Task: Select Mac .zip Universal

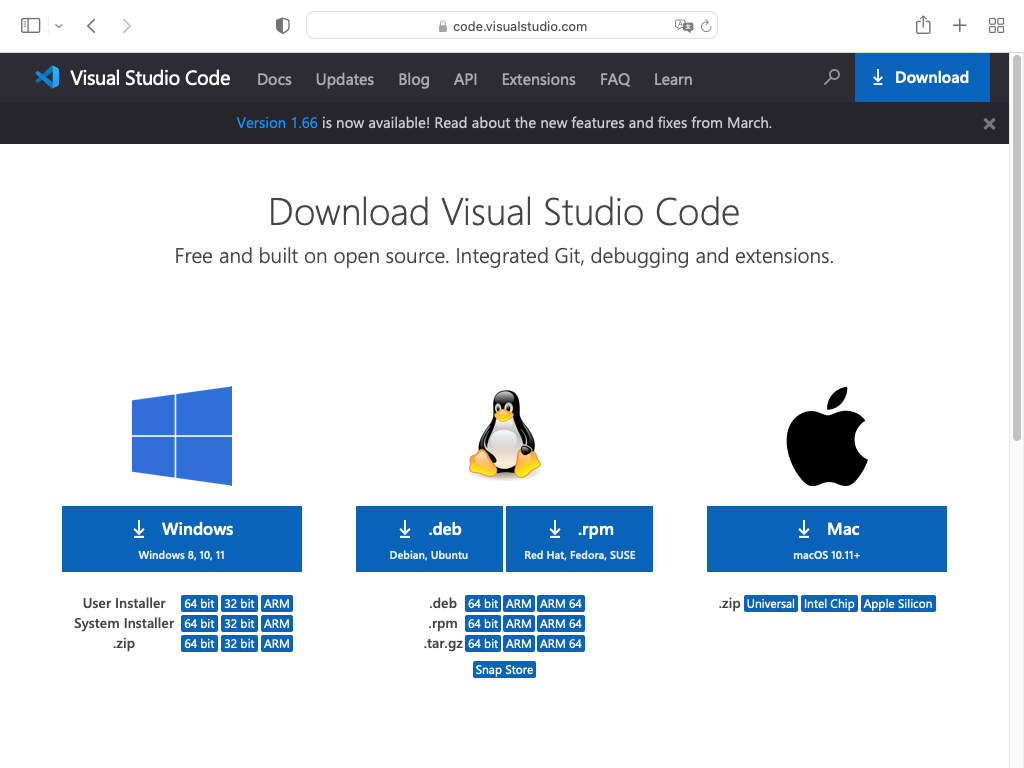Action: (x=771, y=604)
